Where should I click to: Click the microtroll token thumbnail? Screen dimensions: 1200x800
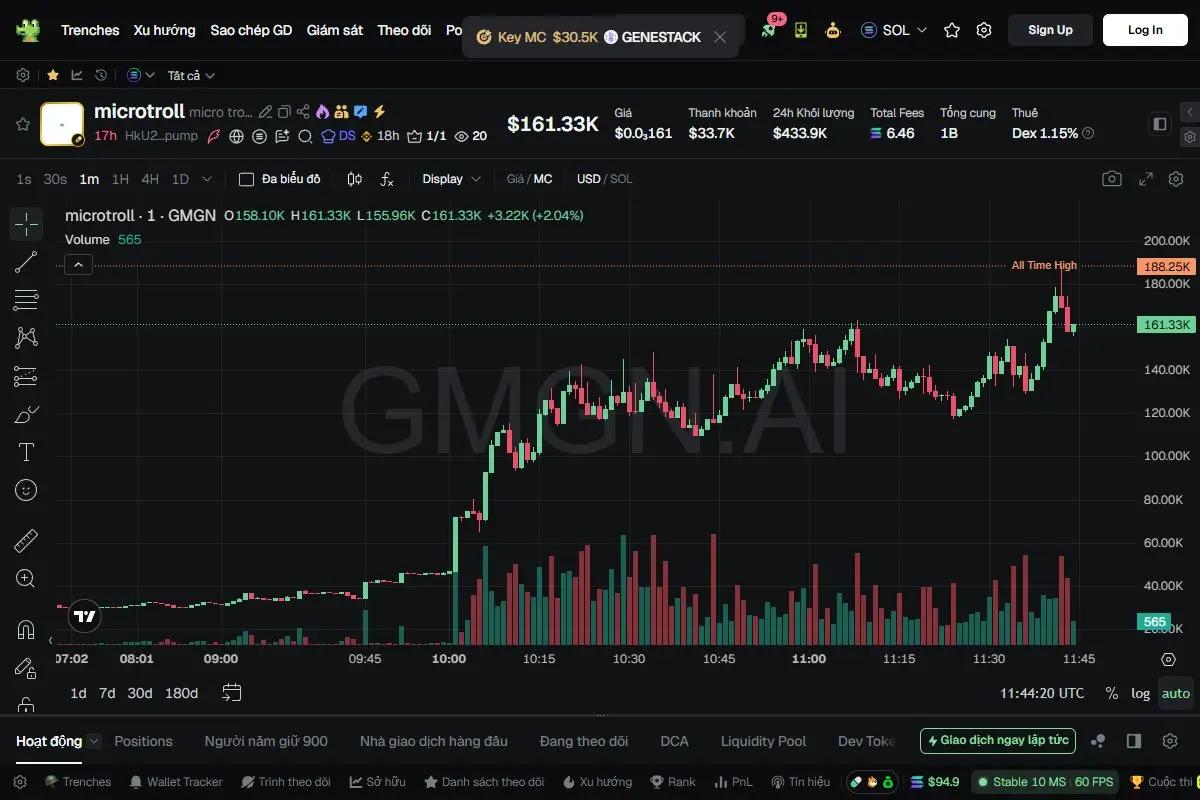tap(62, 124)
